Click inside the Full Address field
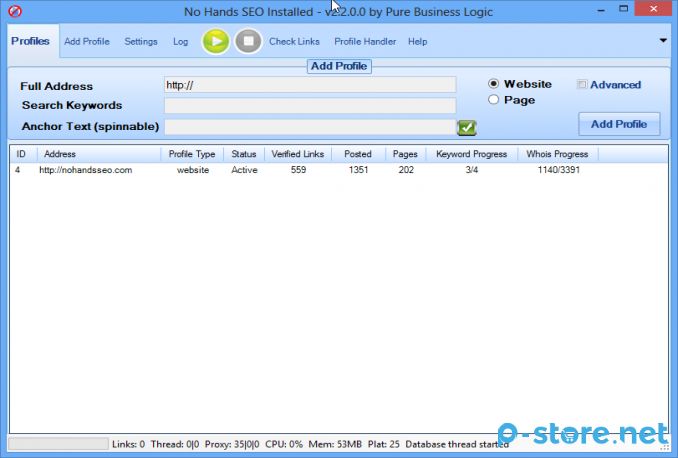678x458 pixels. 310,85
